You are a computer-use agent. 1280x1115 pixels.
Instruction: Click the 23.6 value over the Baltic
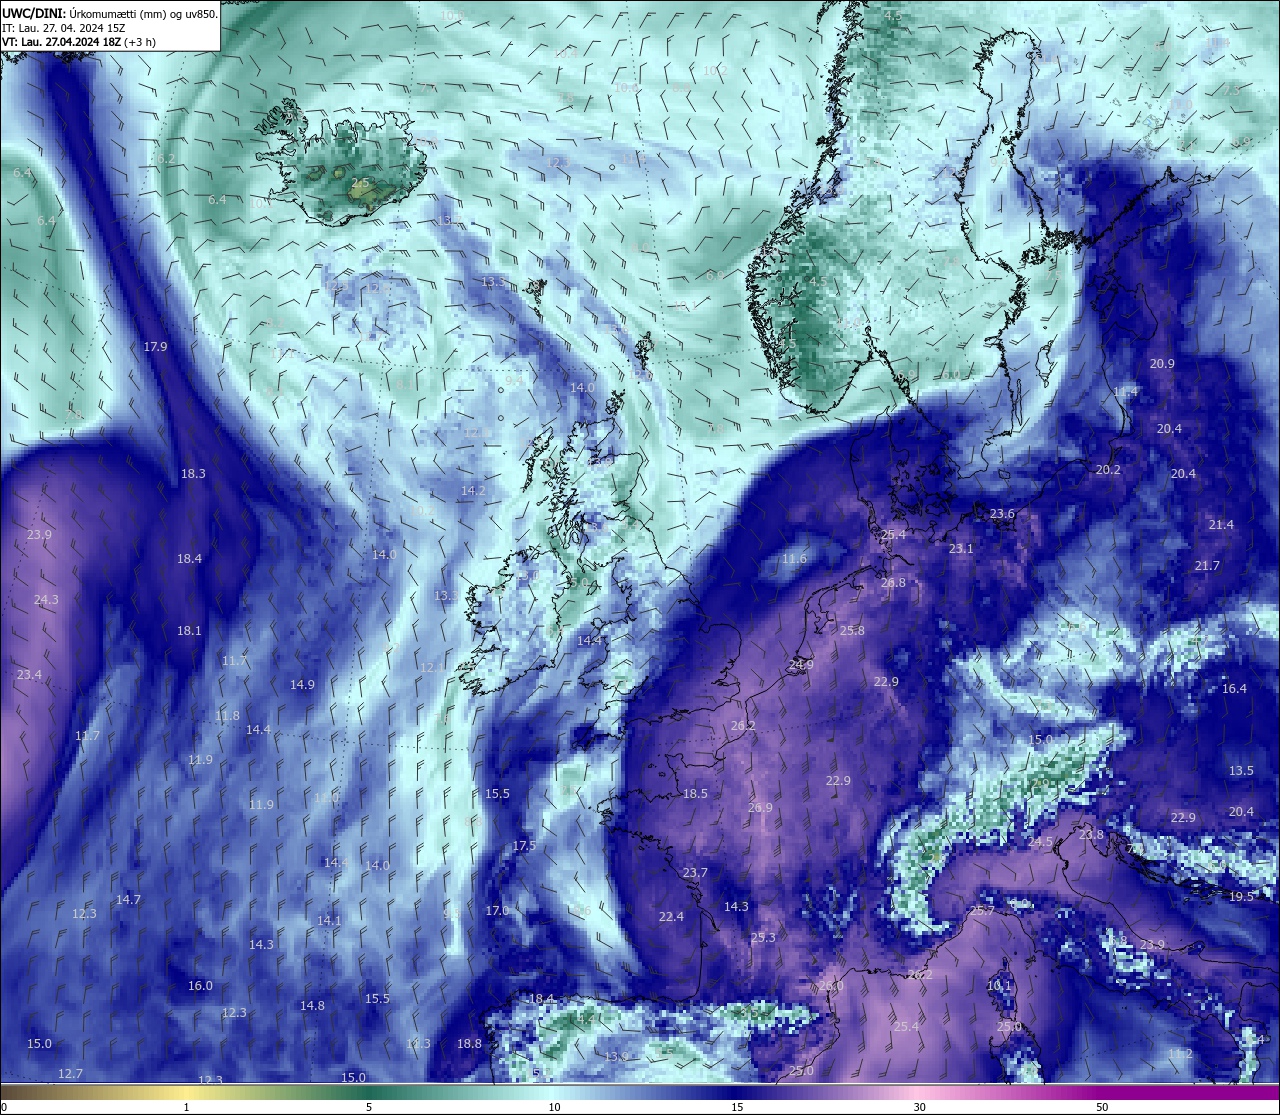coord(1002,514)
